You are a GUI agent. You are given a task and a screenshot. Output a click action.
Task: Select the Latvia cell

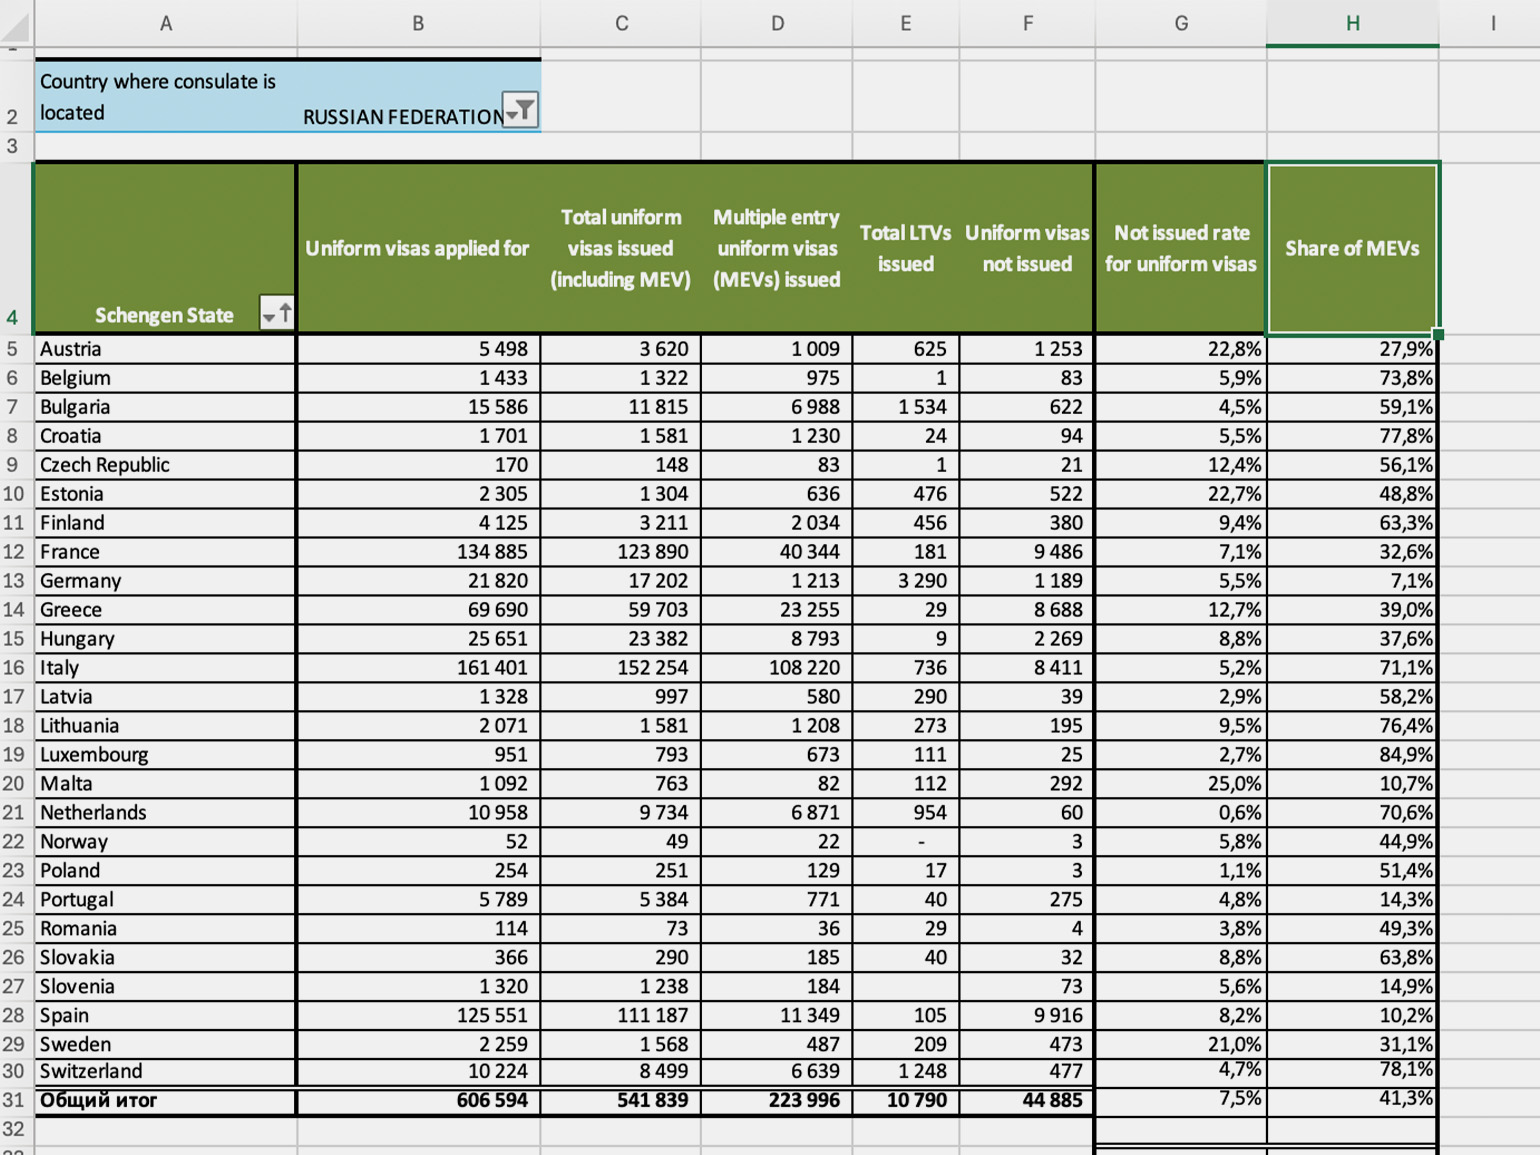166,697
